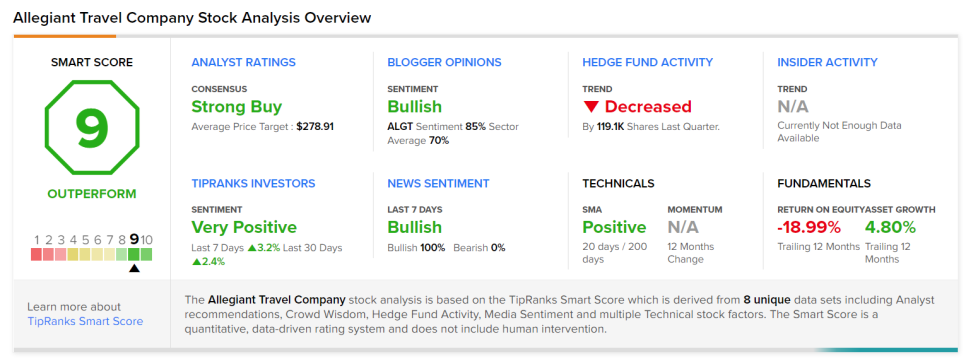966x361 pixels.
Task: Click the Smart Score octagon showing 9
Action: pyautogui.click(x=92, y=128)
